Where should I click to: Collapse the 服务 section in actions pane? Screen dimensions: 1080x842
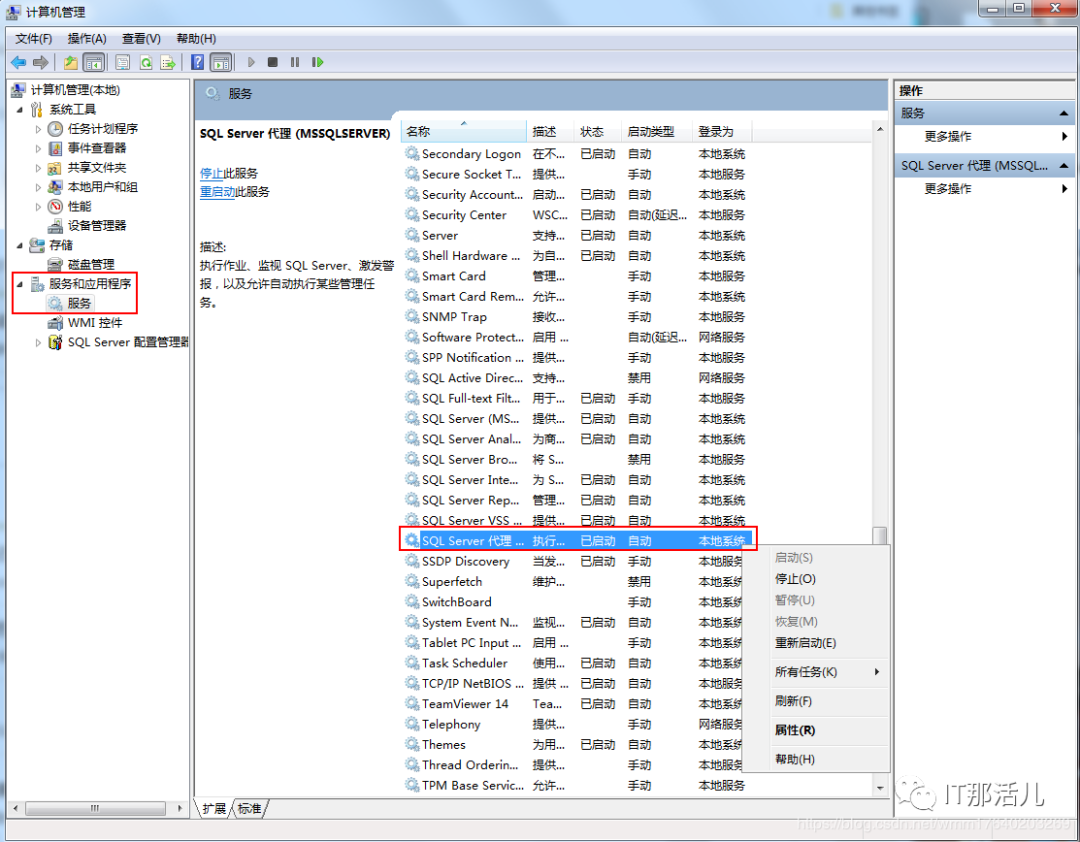click(x=1064, y=113)
